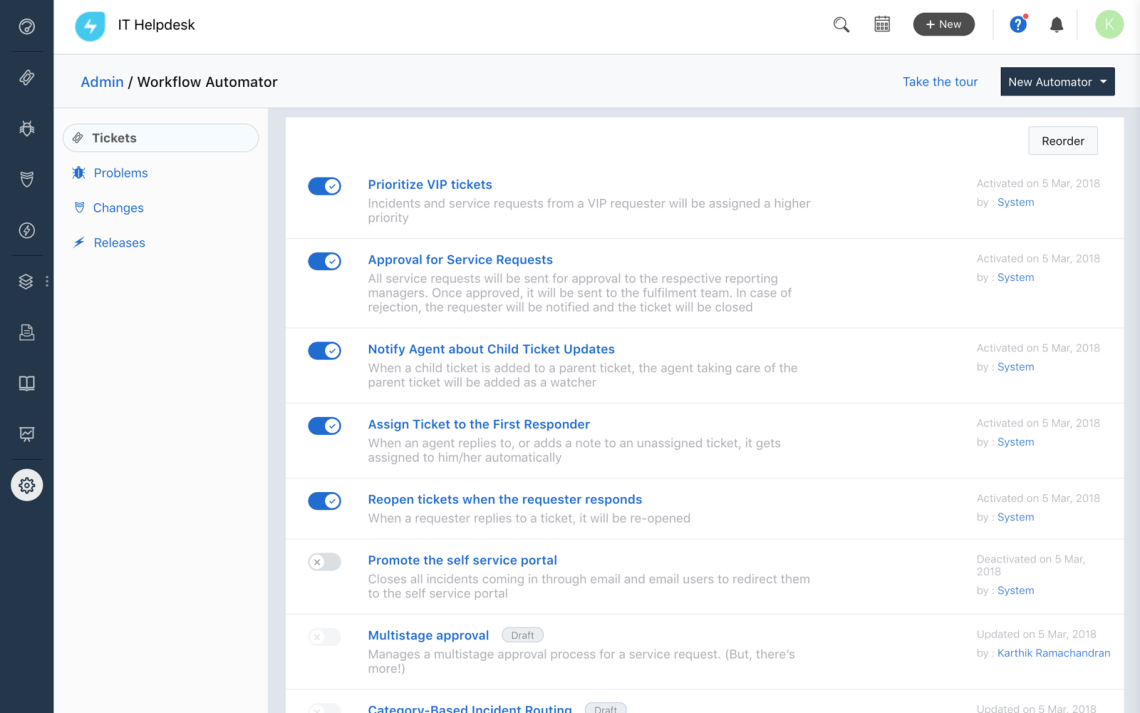Click the help question mark icon
The height and width of the screenshot is (713, 1140).
tap(1018, 25)
